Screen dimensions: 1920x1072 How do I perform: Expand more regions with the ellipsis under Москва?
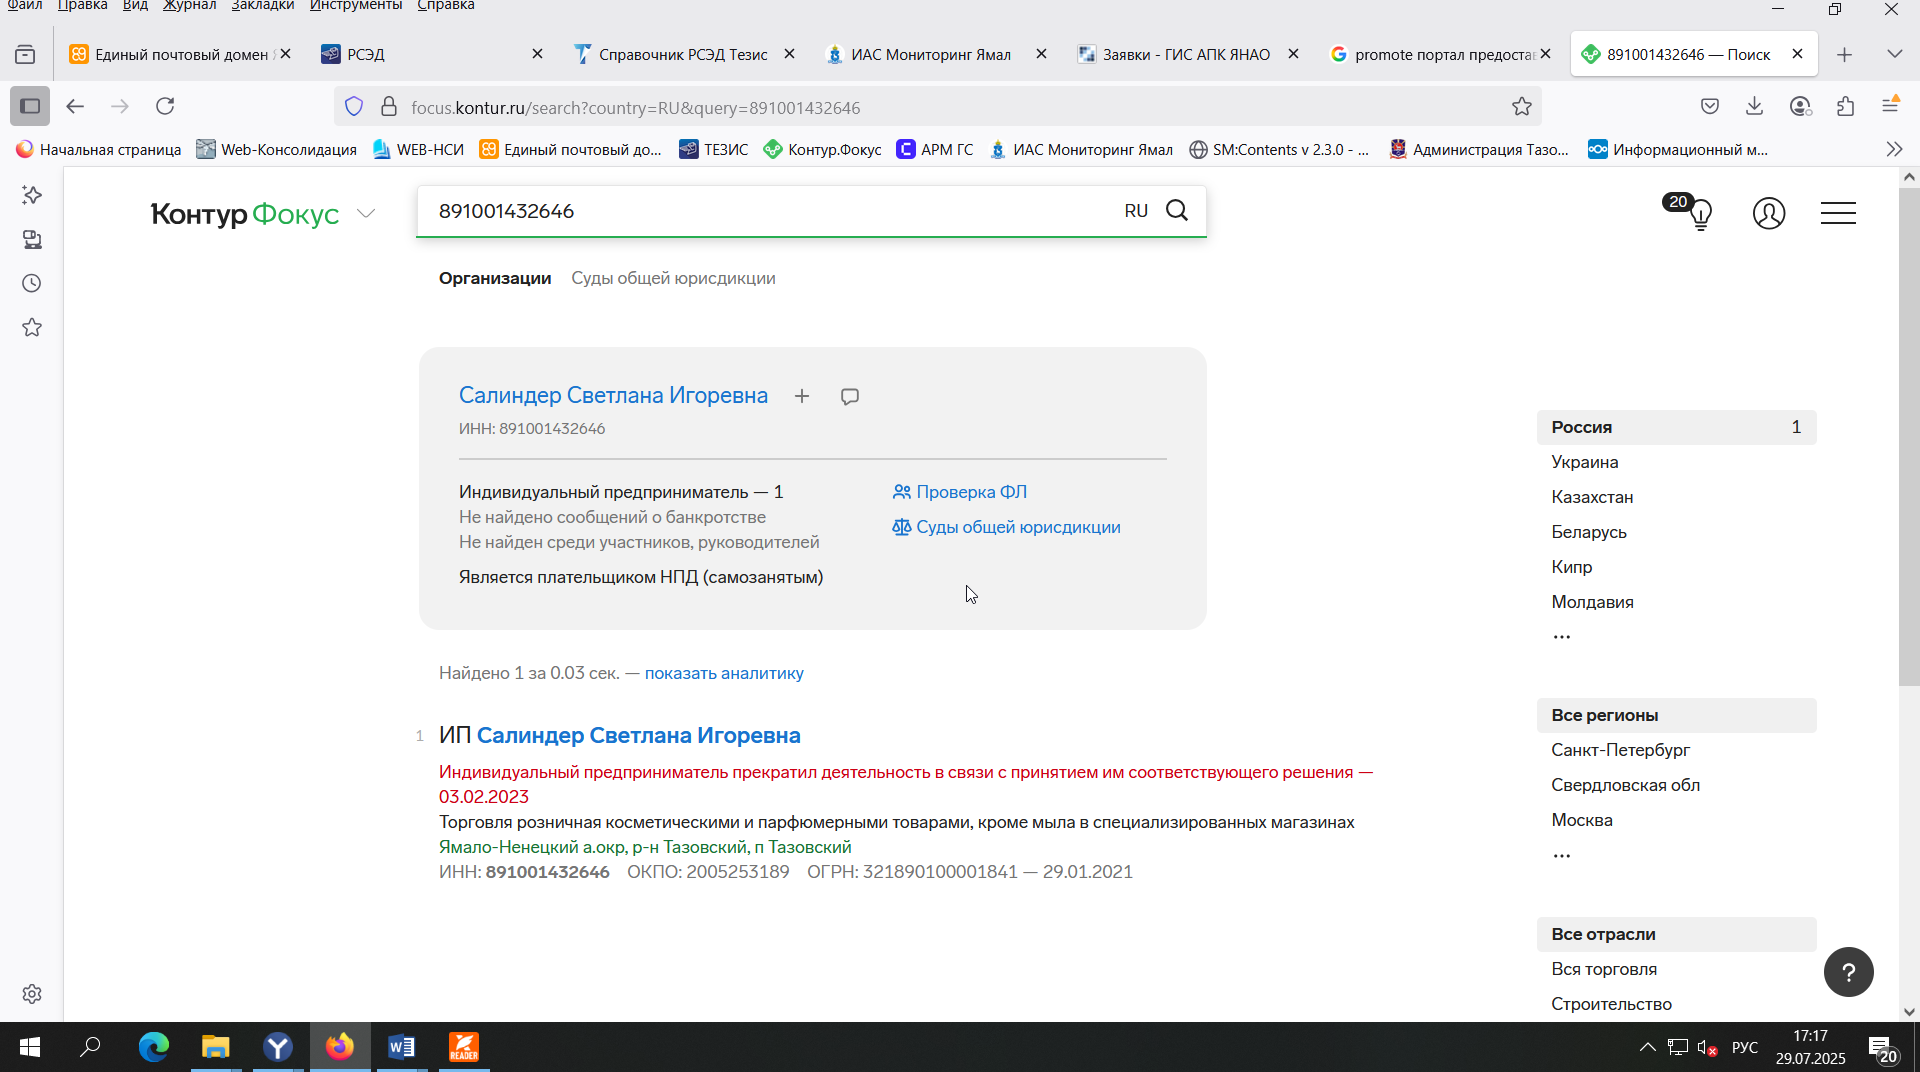(x=1562, y=856)
